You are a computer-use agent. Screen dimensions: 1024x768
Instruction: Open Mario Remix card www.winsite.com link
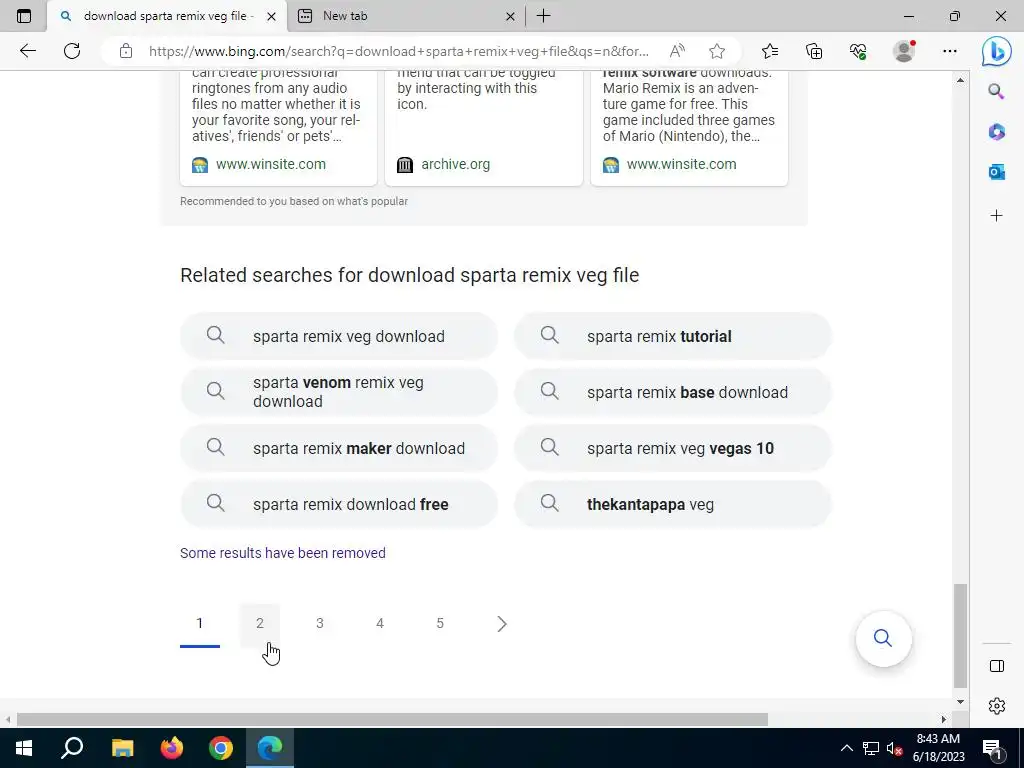click(681, 165)
